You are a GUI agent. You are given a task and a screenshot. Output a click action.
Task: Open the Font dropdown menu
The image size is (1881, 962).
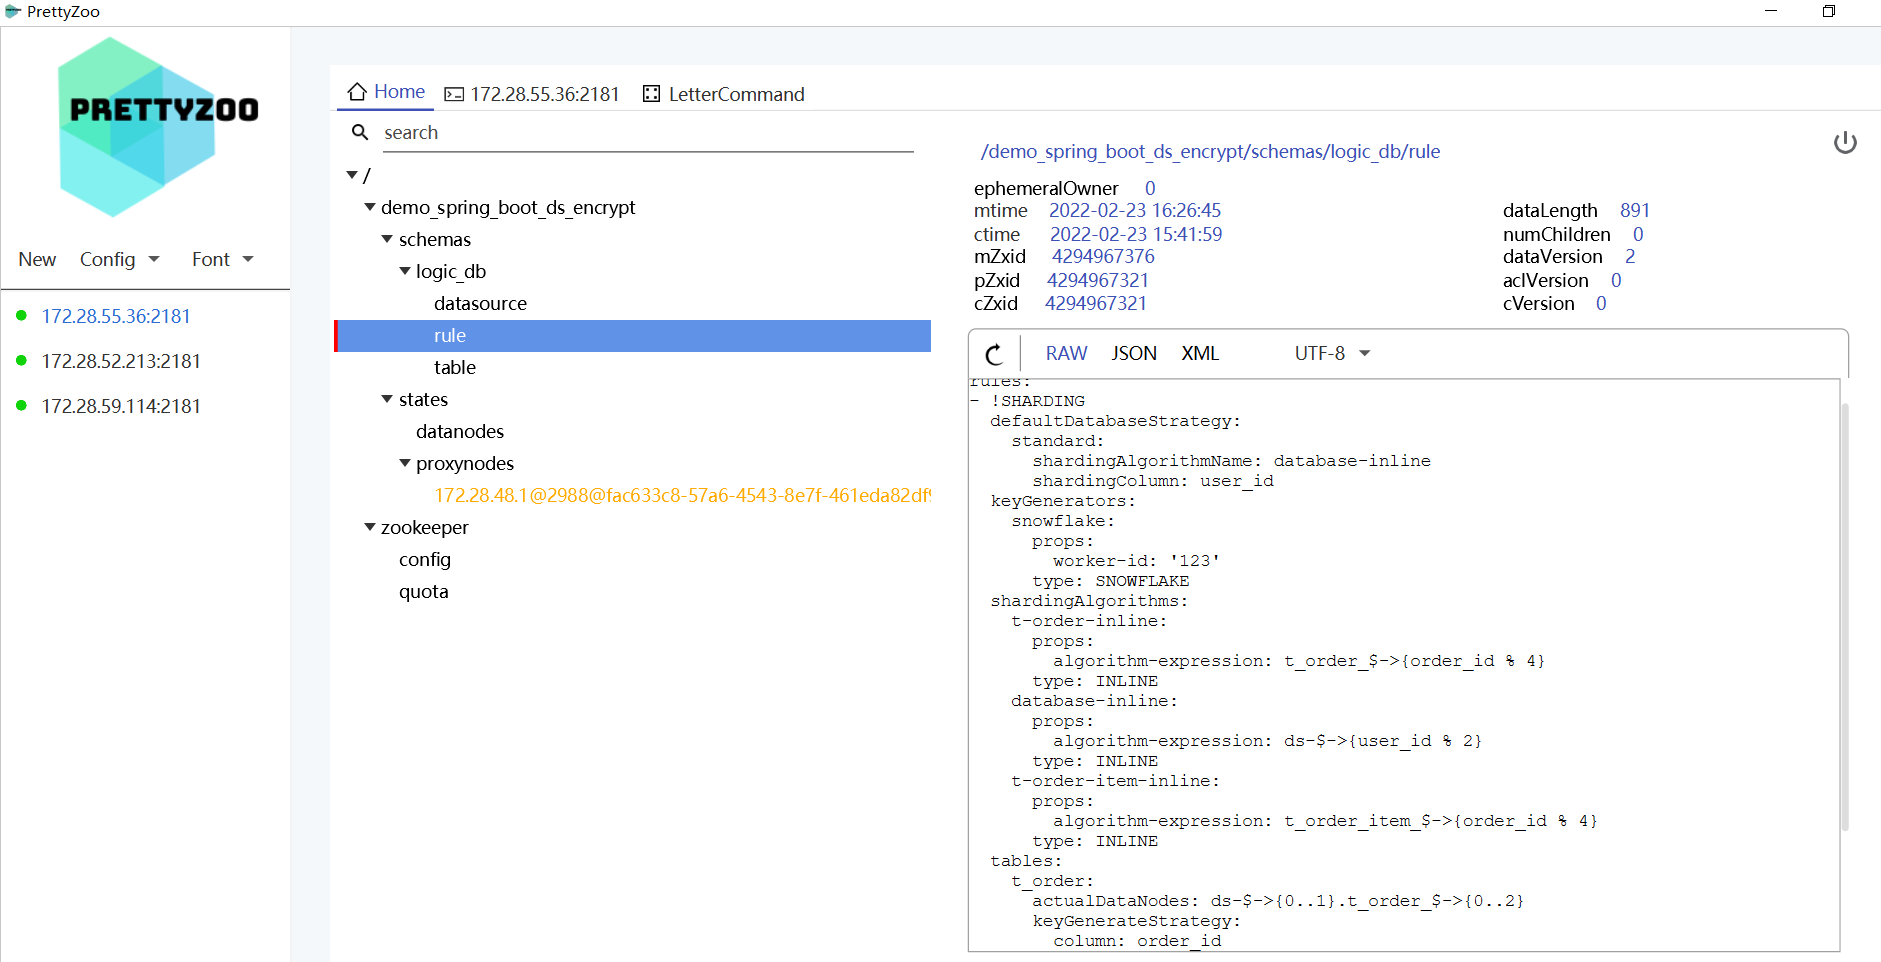222,259
